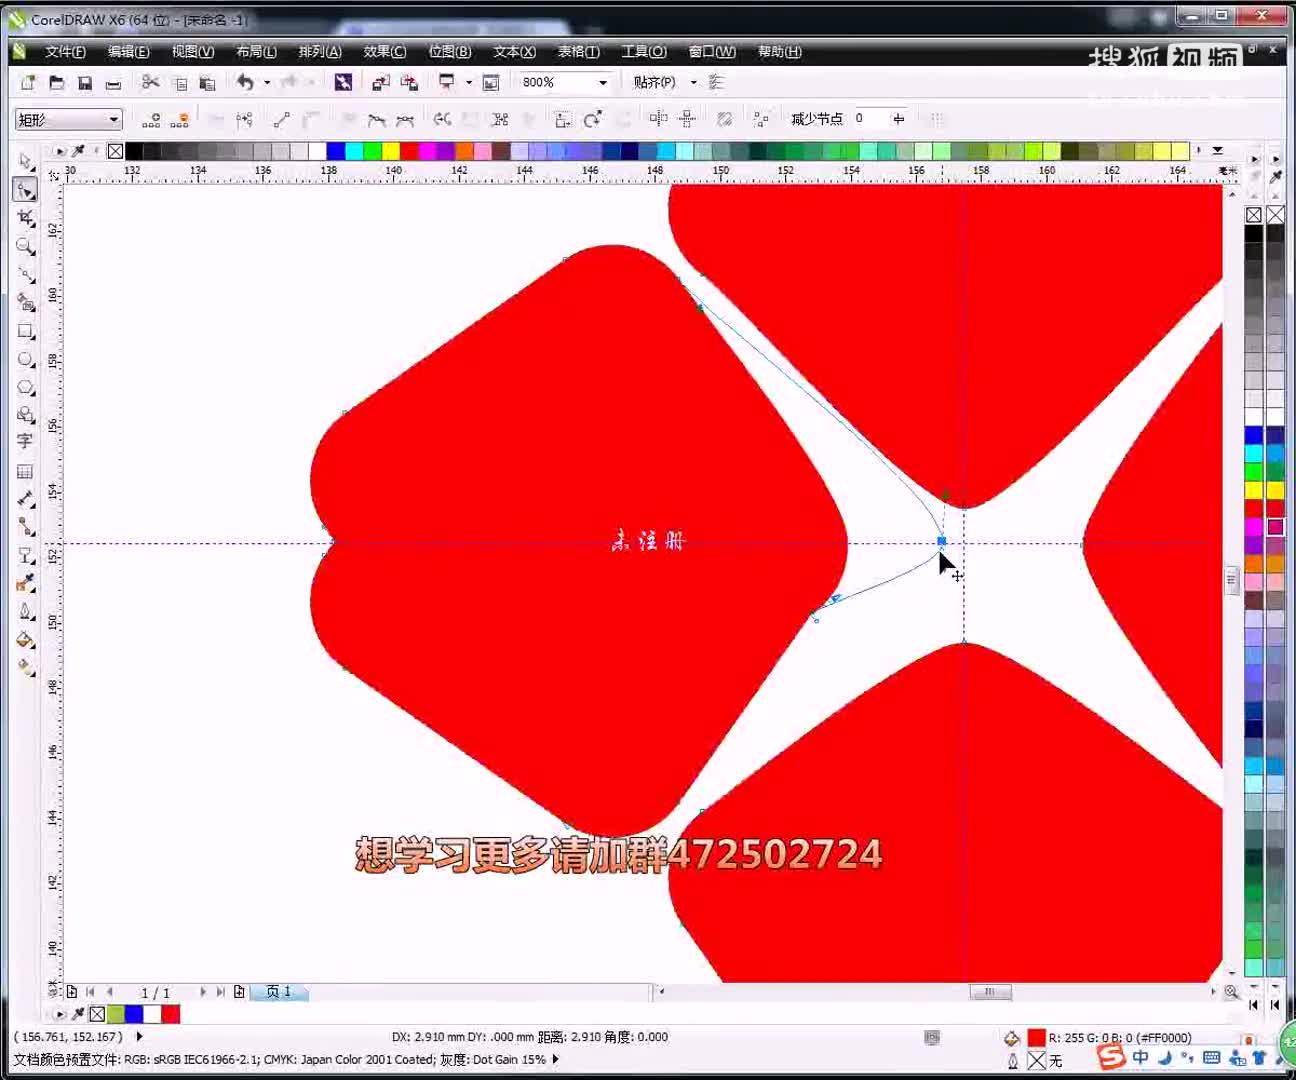This screenshot has width=1296, height=1080.
Task: Select the Ellipse tool
Action: coord(26,358)
